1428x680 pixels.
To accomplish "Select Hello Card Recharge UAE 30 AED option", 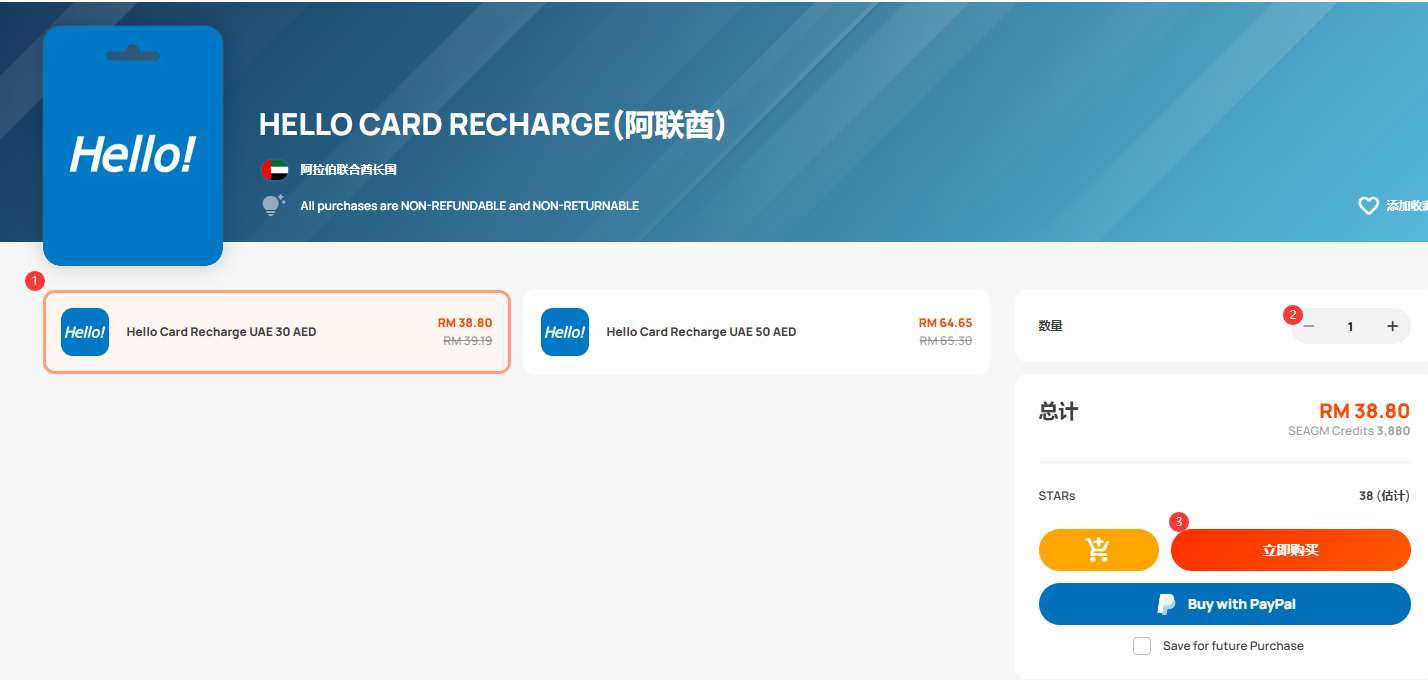I will pos(277,332).
